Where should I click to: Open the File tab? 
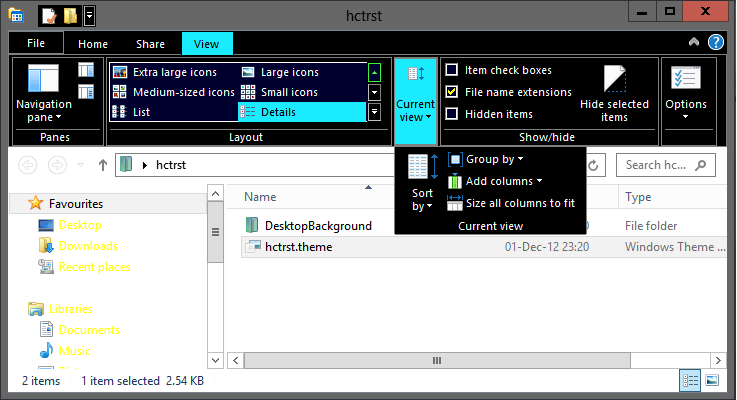click(35, 43)
